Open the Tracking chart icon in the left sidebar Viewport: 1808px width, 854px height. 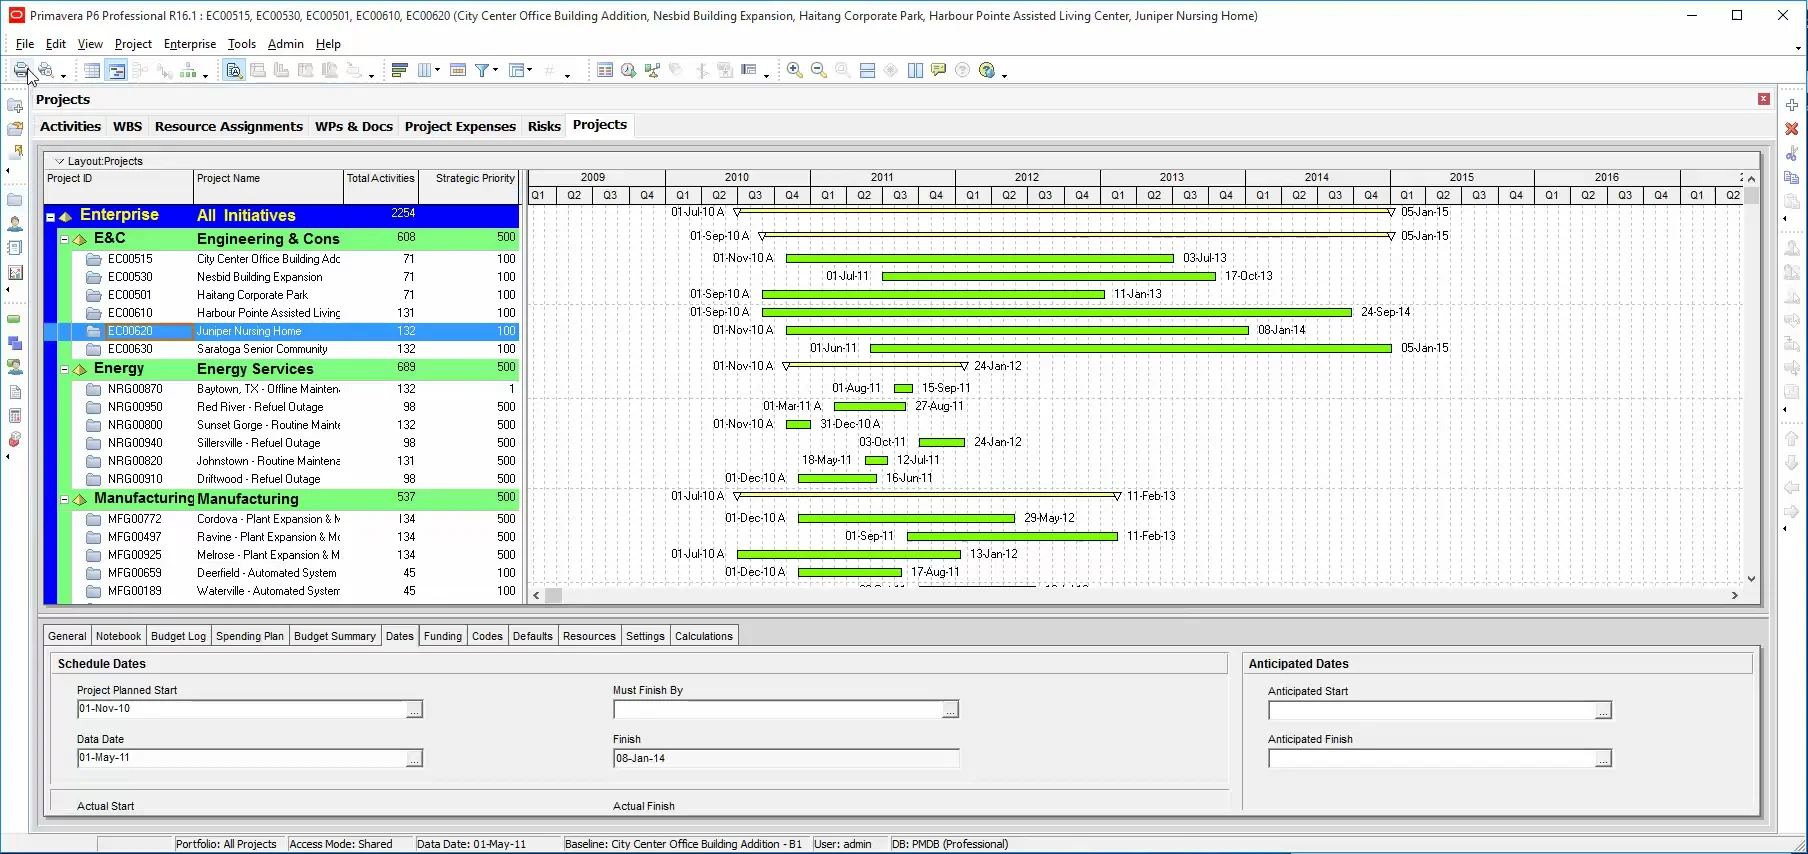click(15, 272)
